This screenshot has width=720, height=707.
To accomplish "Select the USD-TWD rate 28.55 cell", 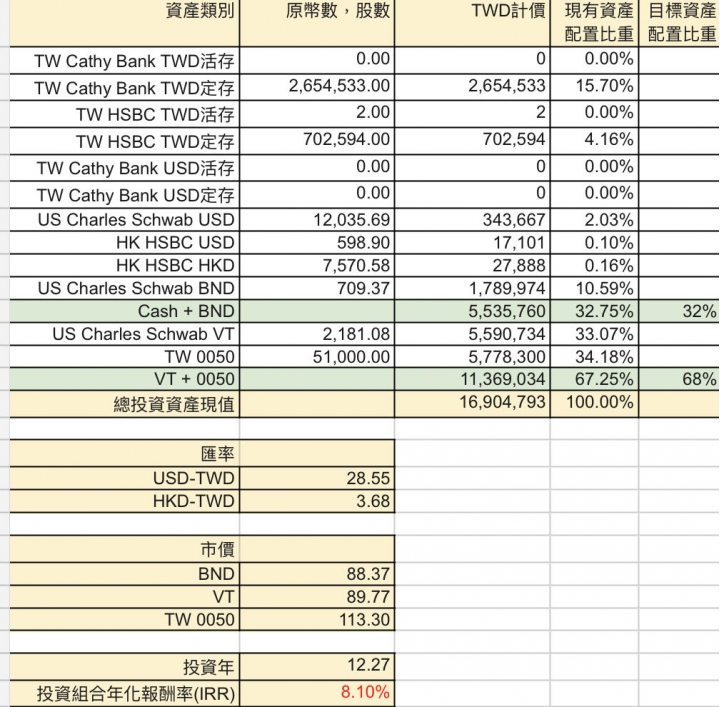I will [x=317, y=478].
